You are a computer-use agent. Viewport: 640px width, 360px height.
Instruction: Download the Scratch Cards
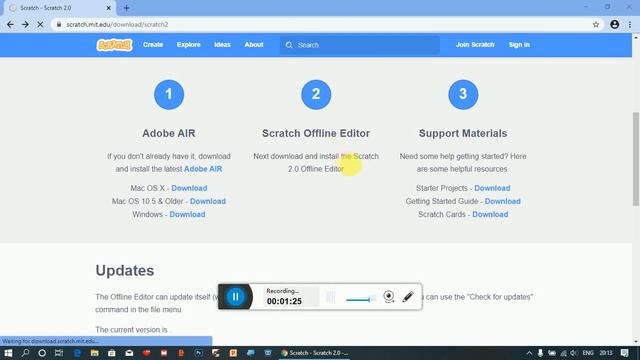pos(490,214)
